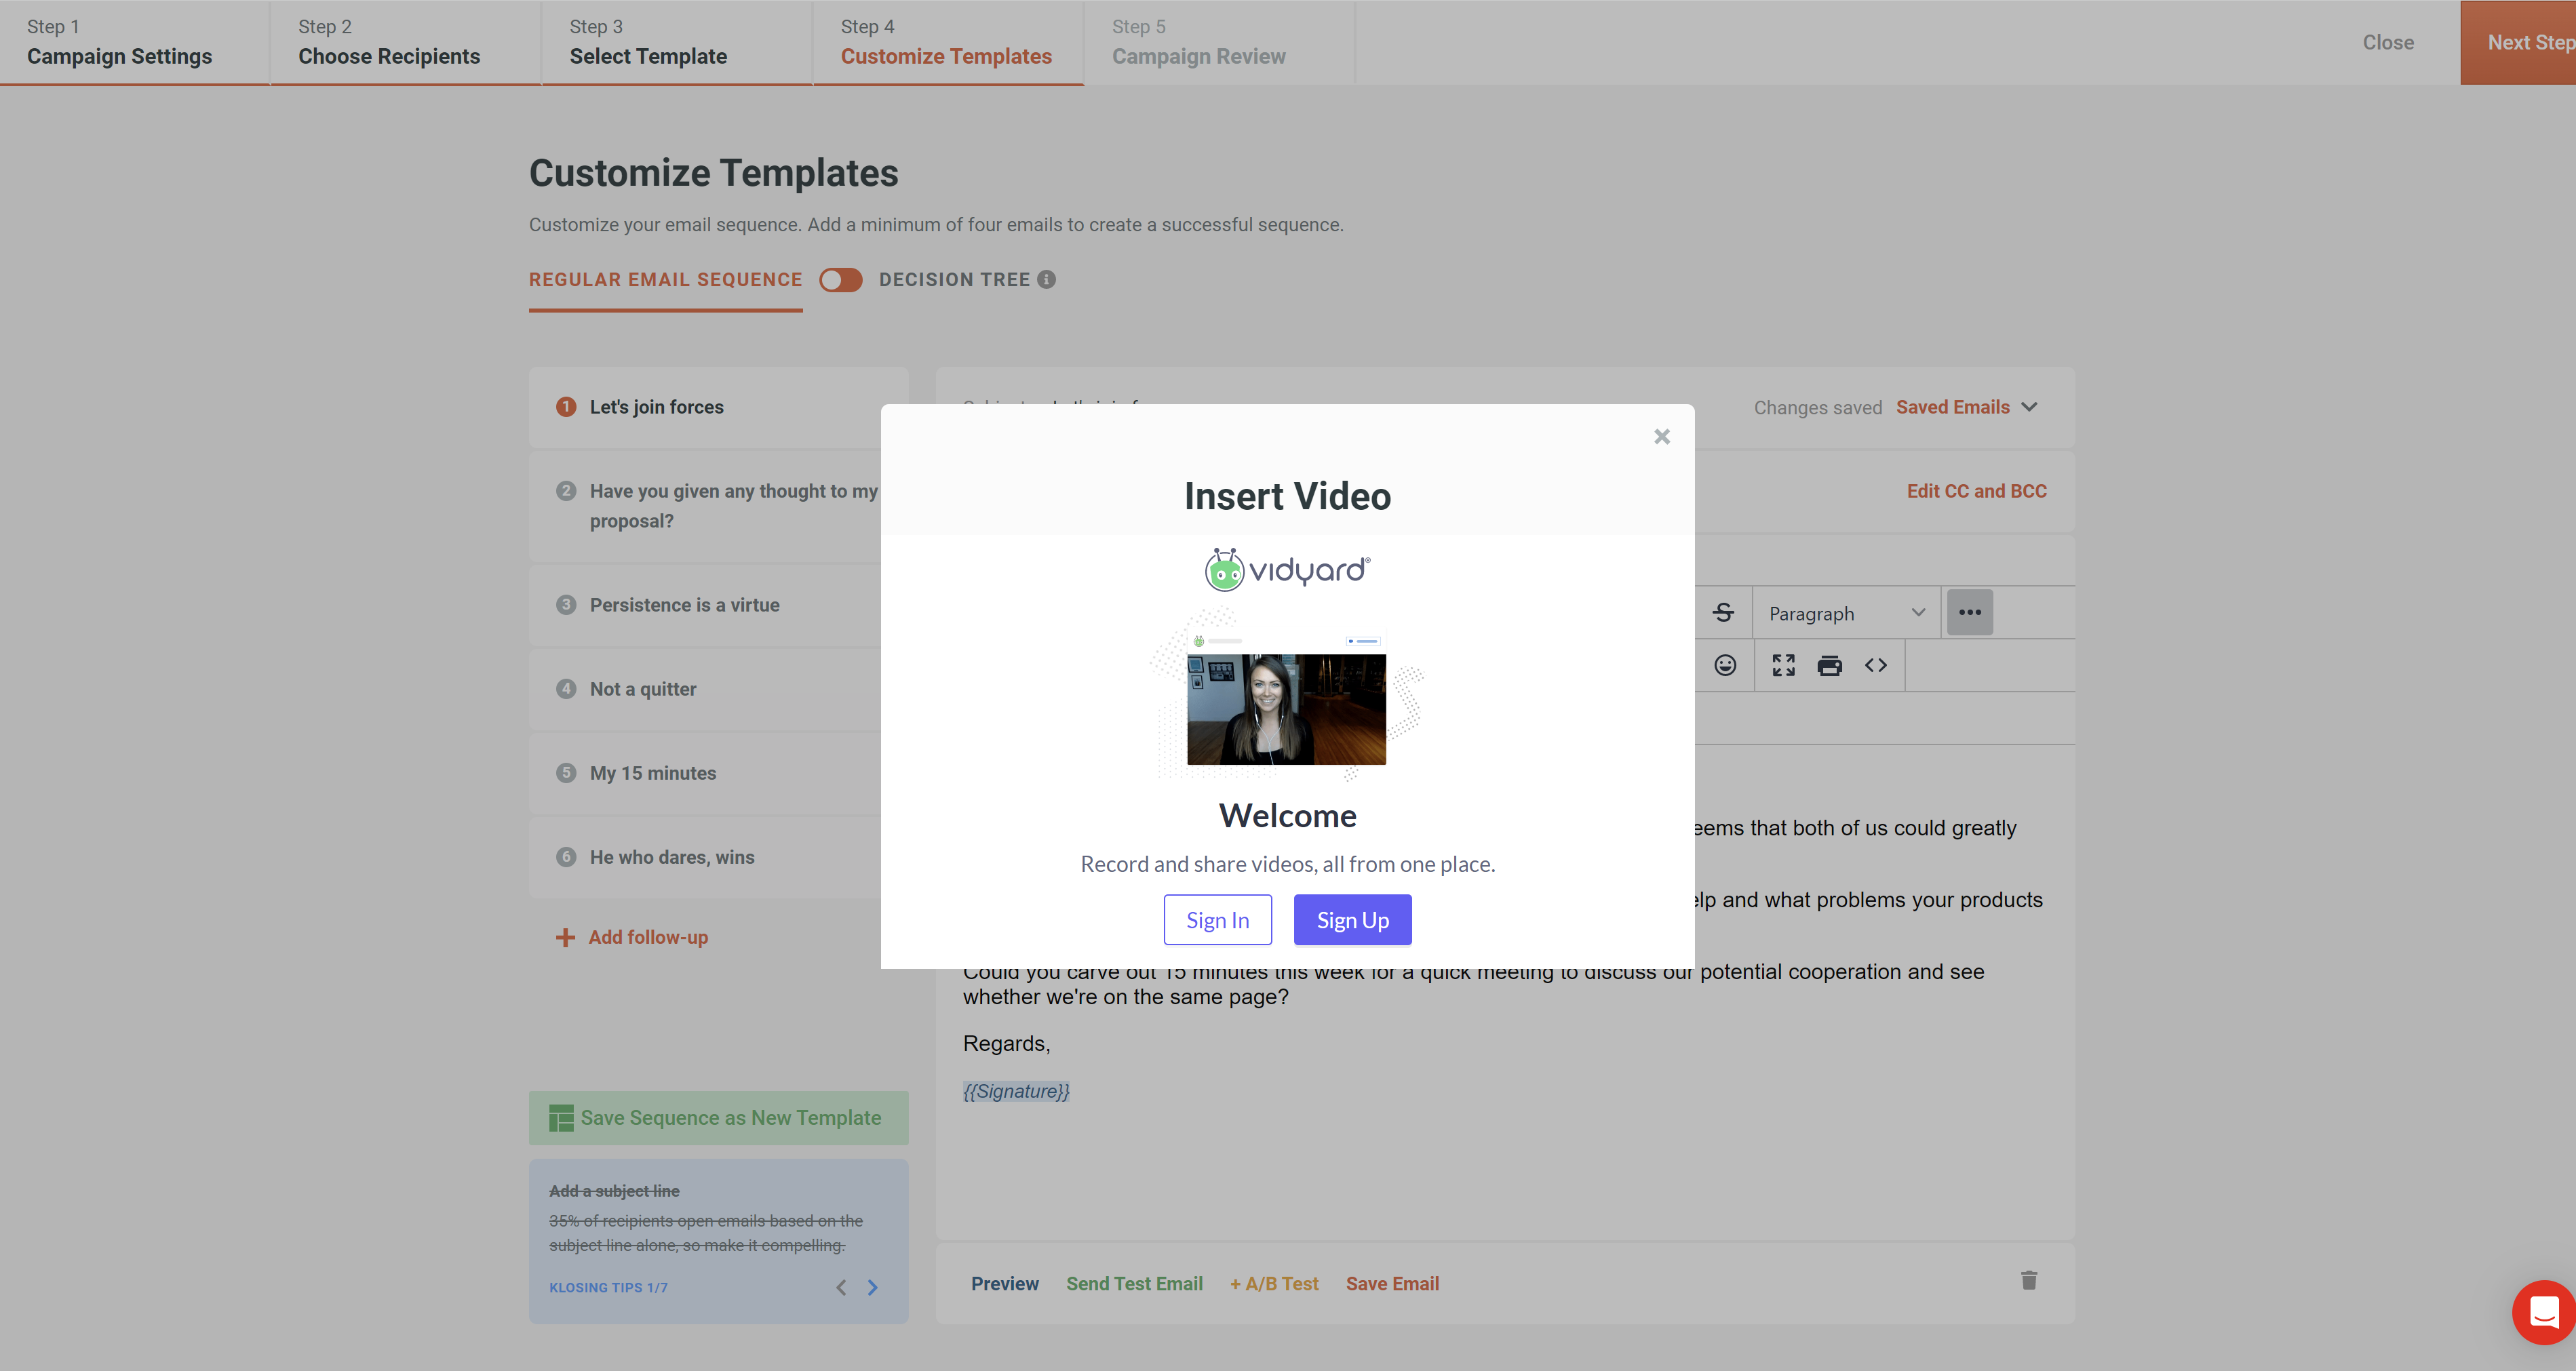2576x1371 pixels.
Task: Open source code view icon
Action: 1875,665
